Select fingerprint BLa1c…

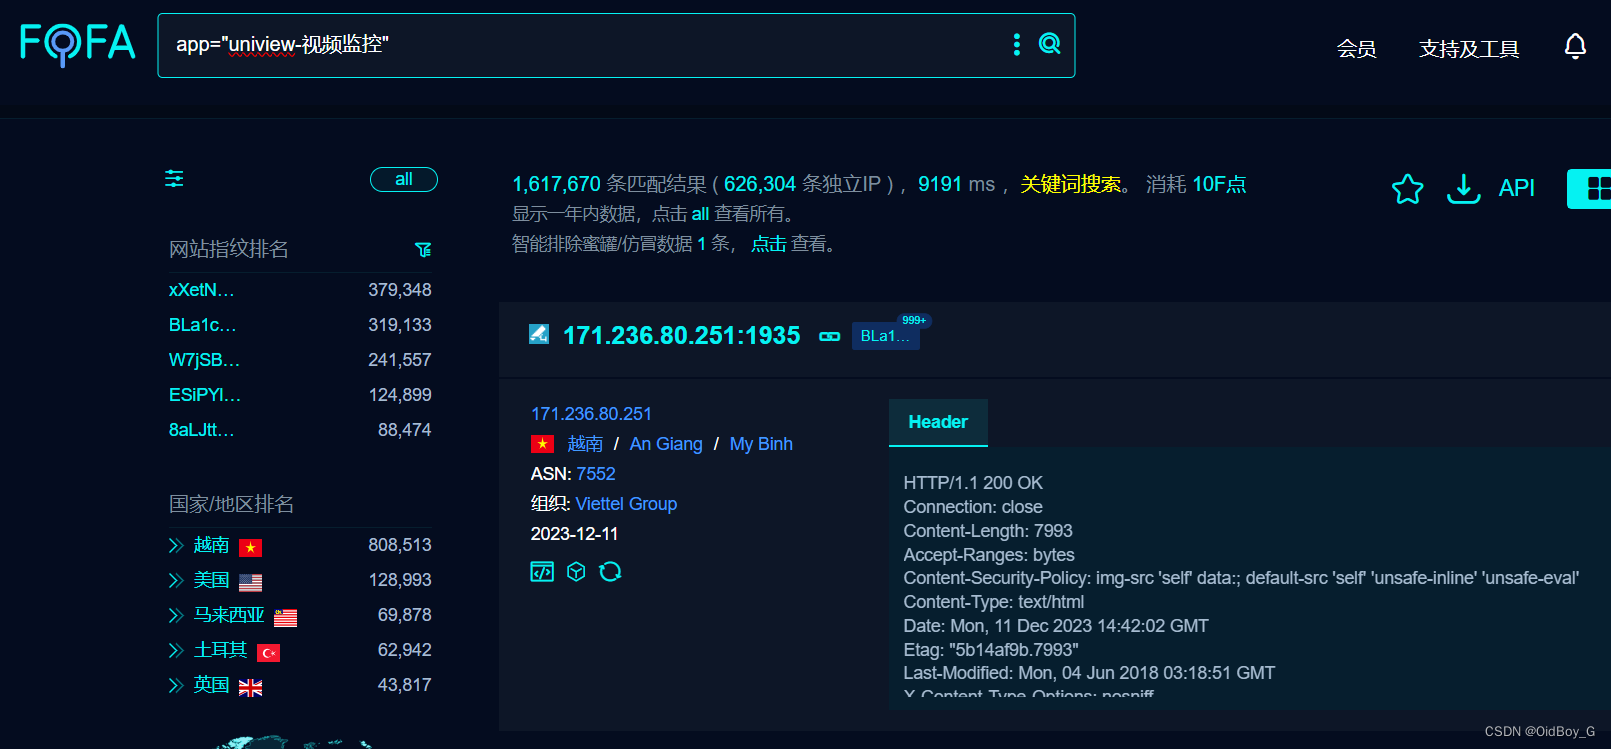tap(203, 325)
